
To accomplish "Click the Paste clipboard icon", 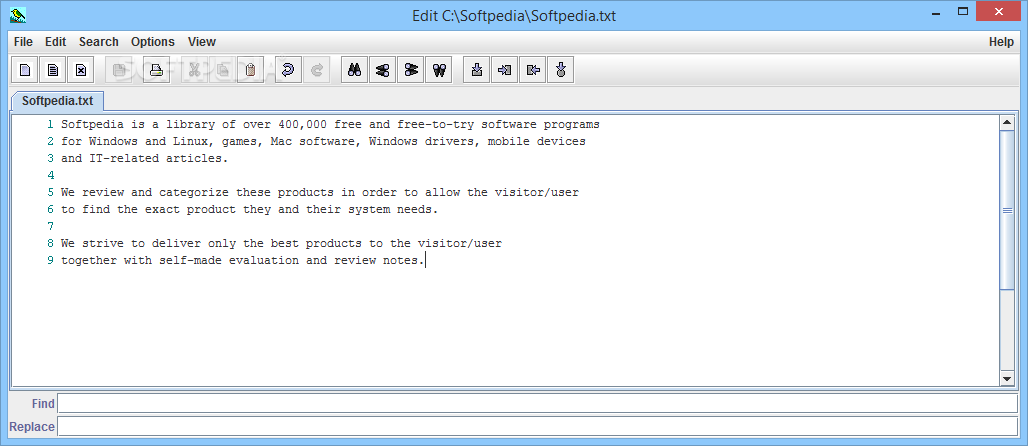I will (x=250, y=70).
